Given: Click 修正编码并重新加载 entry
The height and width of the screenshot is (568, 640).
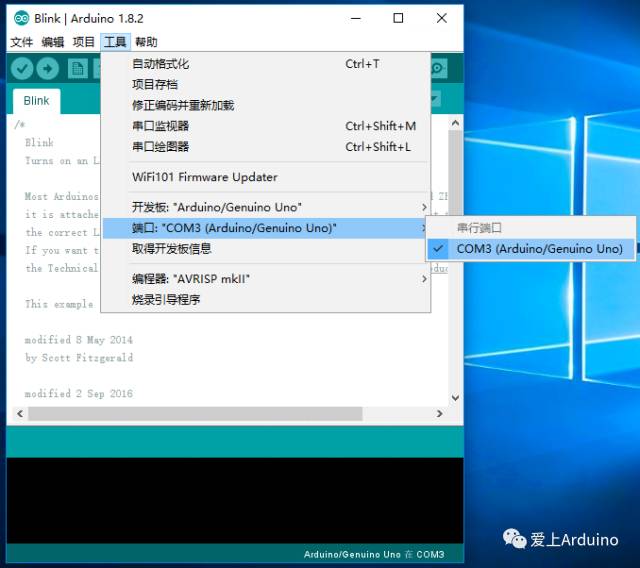Looking at the screenshot, I should (x=266, y=105).
